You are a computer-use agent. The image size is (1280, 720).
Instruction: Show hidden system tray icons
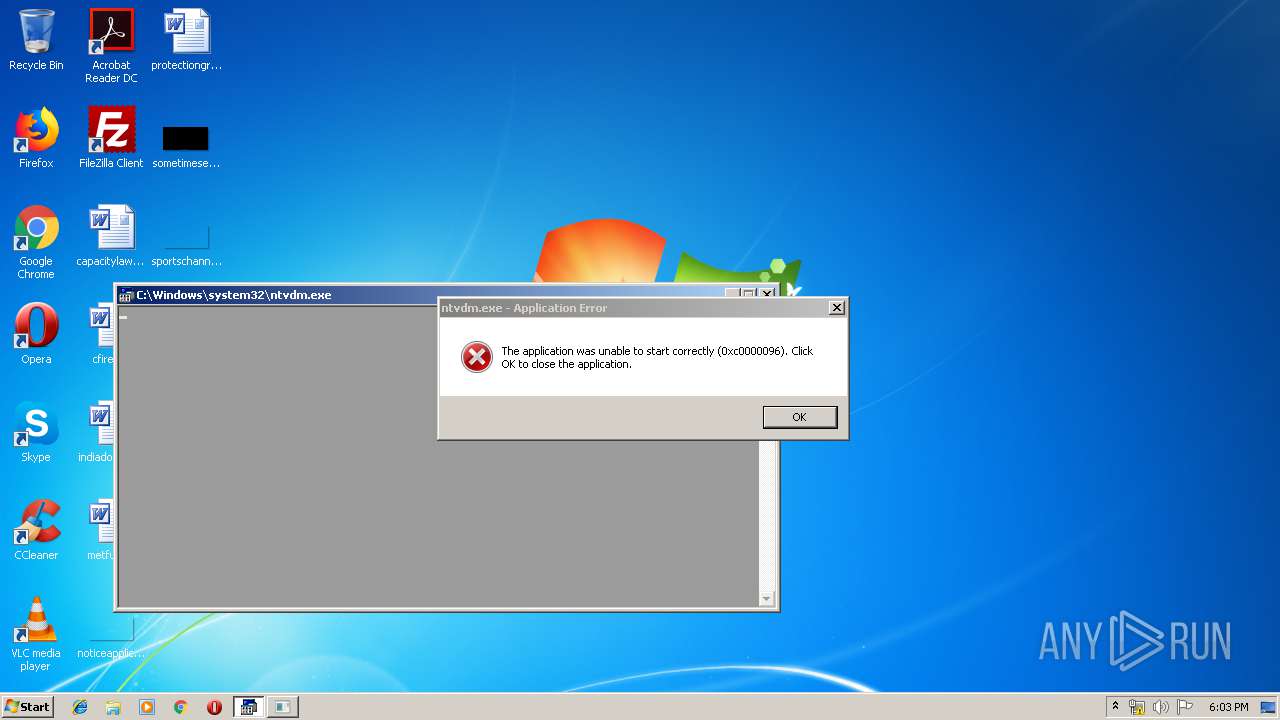point(1115,707)
